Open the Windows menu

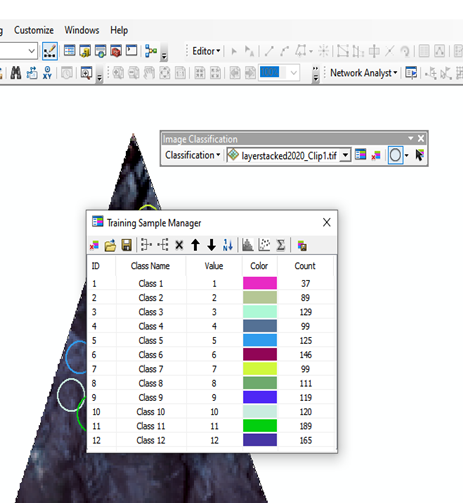(82, 30)
